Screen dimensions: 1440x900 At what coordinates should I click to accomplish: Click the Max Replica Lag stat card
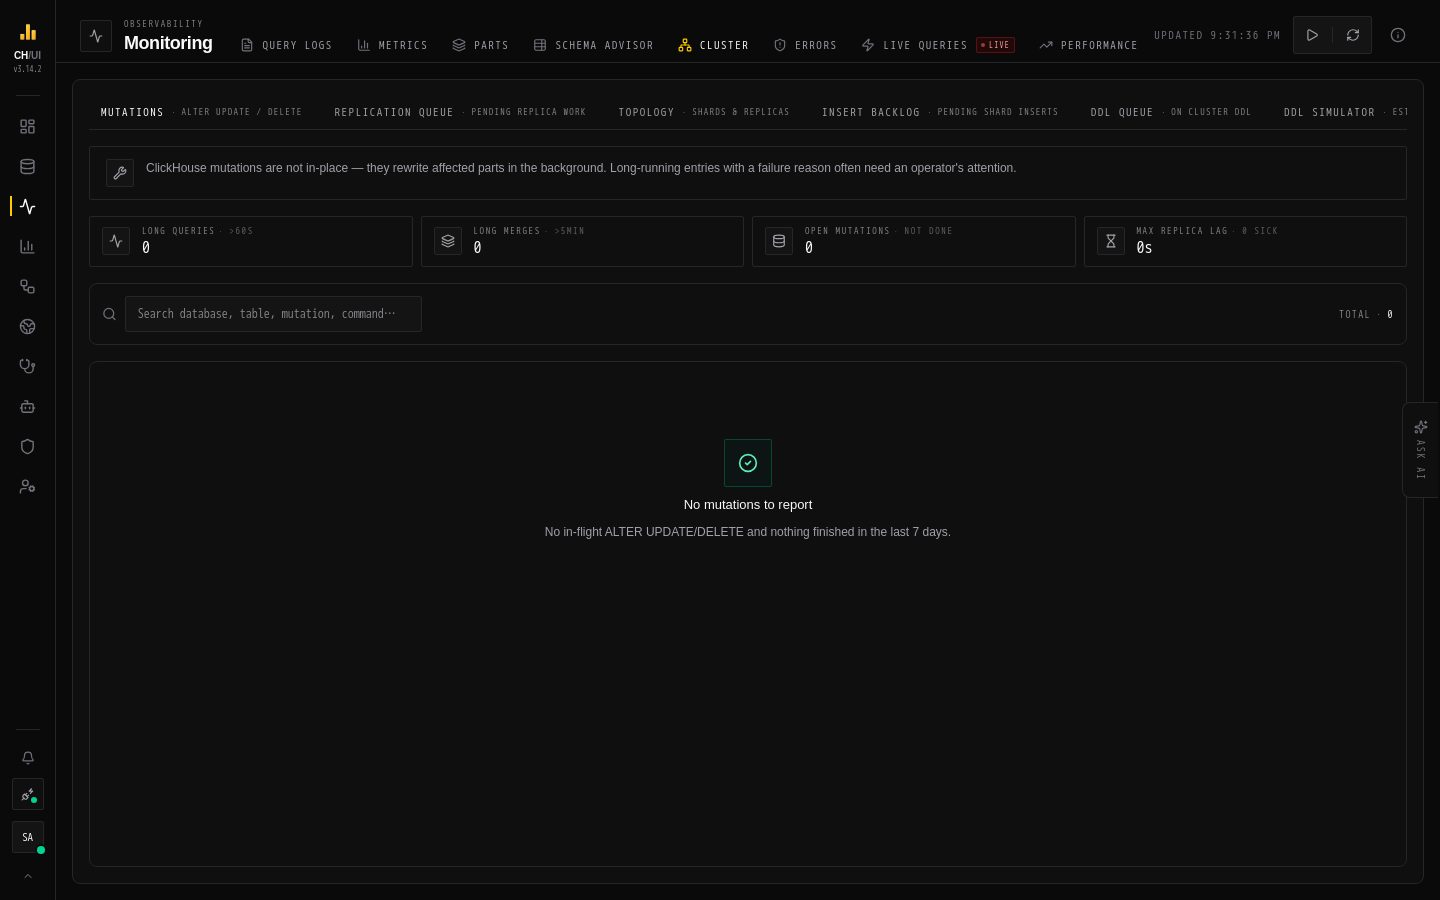pyautogui.click(x=1245, y=241)
